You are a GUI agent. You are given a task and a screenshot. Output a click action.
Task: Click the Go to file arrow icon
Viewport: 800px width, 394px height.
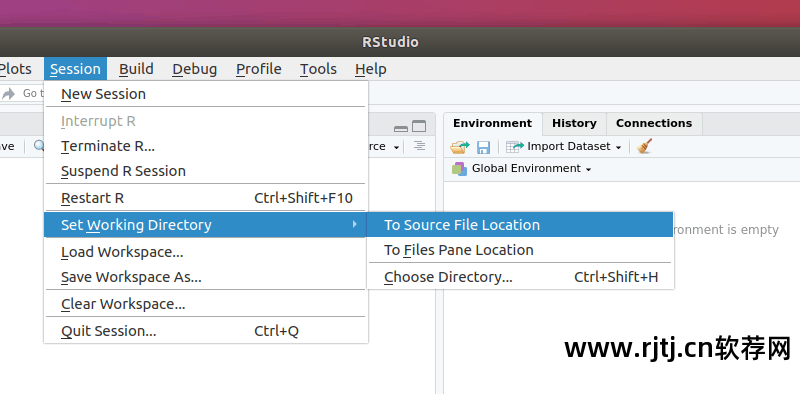9,93
